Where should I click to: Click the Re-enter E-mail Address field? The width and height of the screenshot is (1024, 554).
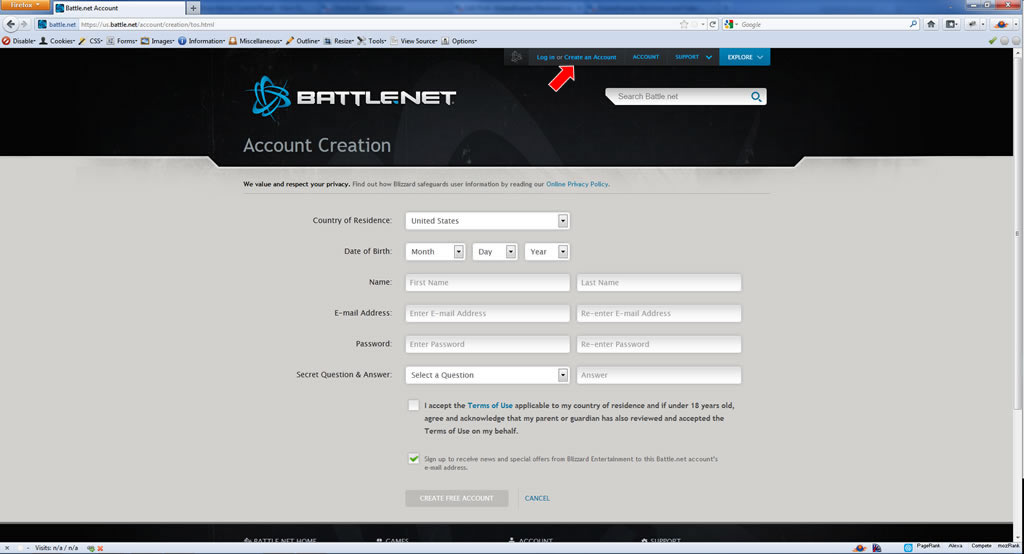pos(659,314)
